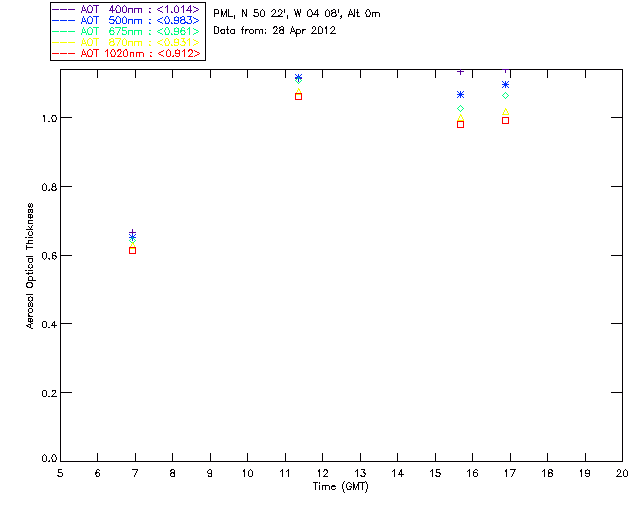Click the x-axis tick label '14'
Image resolution: width=640 pixels, height=512 pixels.
click(x=398, y=473)
